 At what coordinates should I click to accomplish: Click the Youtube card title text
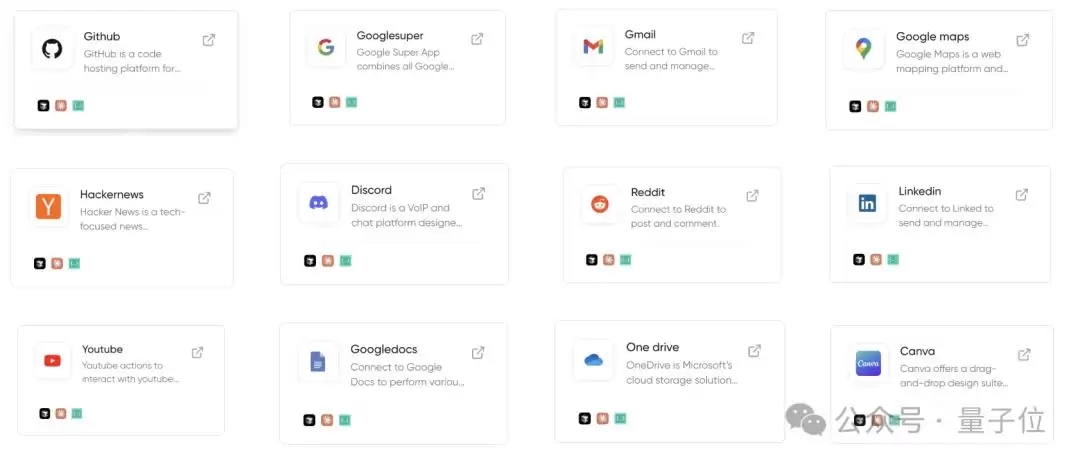tap(102, 349)
